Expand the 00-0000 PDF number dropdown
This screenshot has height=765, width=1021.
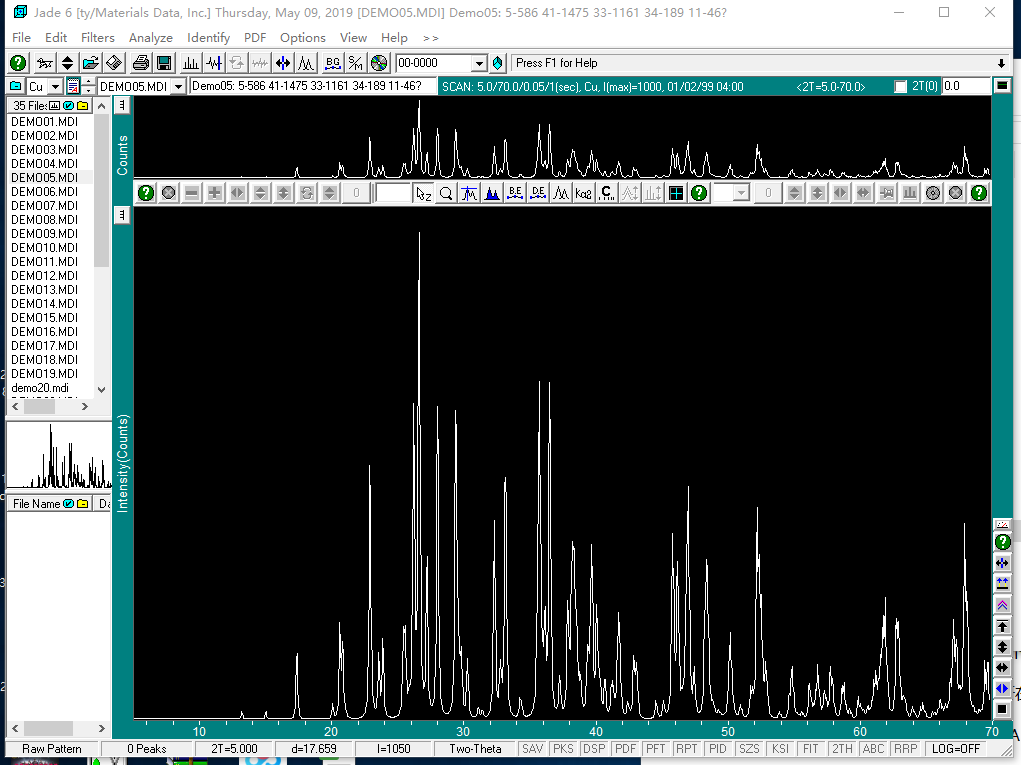479,63
